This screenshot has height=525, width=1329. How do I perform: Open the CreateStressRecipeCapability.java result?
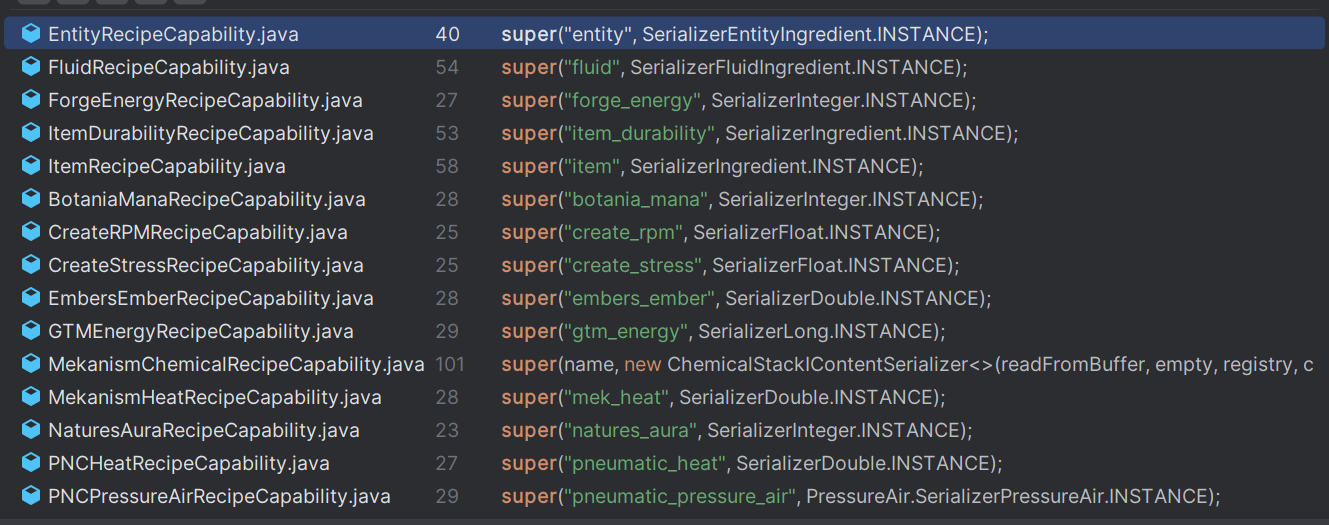coord(206,265)
